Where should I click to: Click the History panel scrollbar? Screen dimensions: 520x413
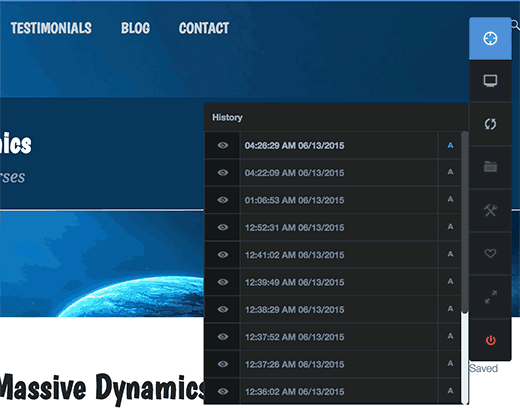point(465,222)
